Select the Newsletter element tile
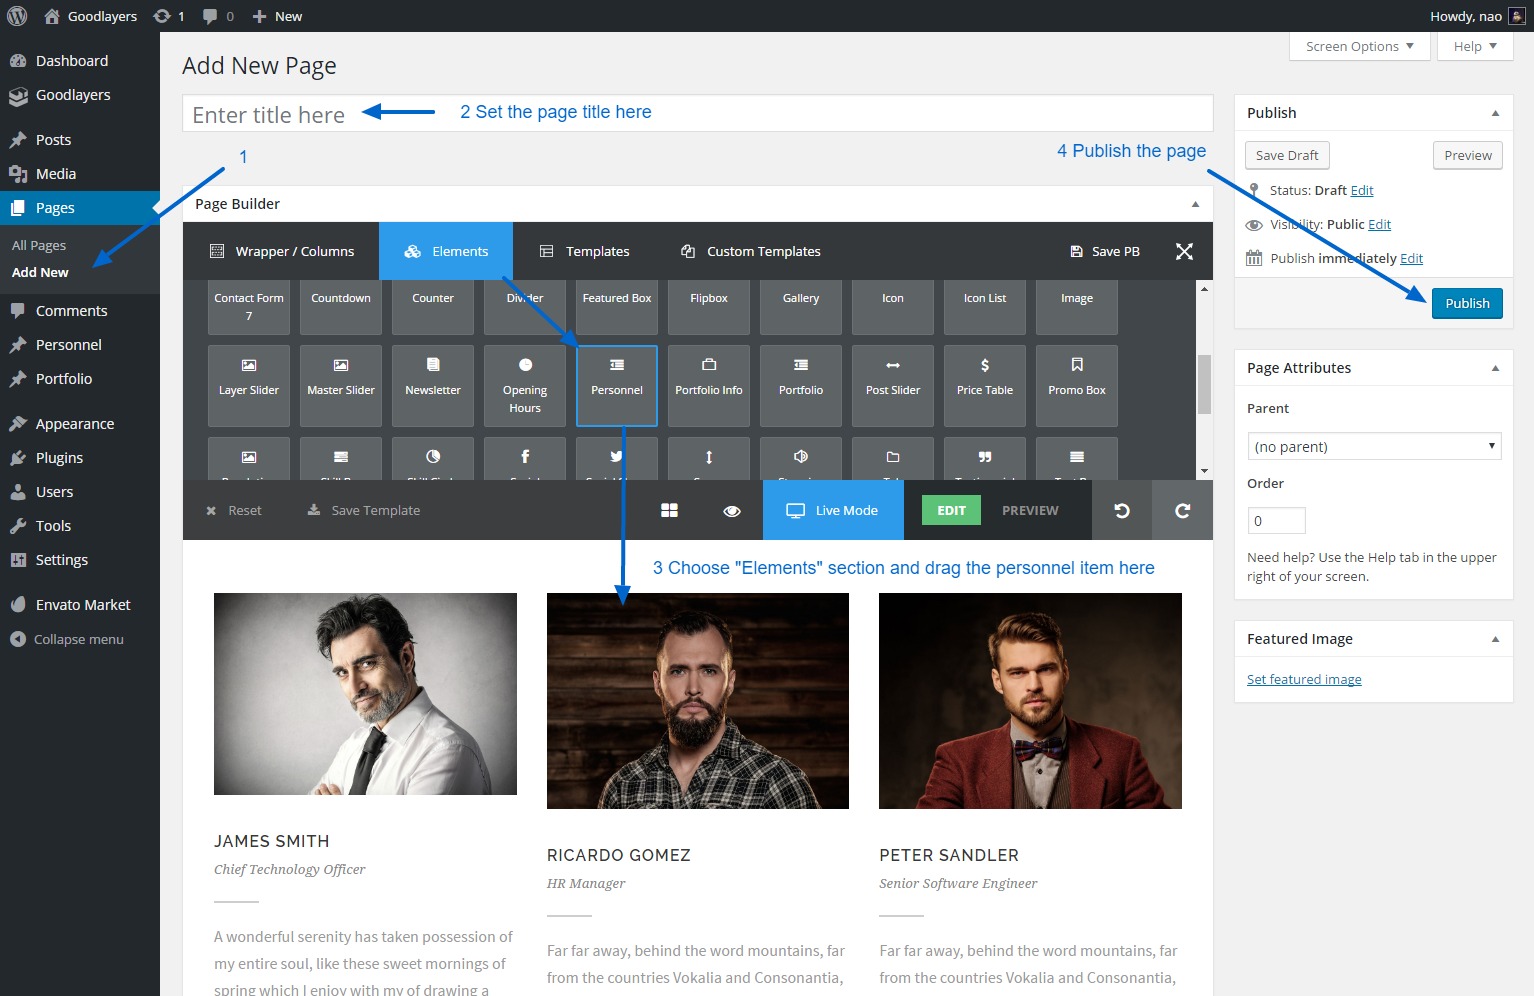 click(x=433, y=386)
